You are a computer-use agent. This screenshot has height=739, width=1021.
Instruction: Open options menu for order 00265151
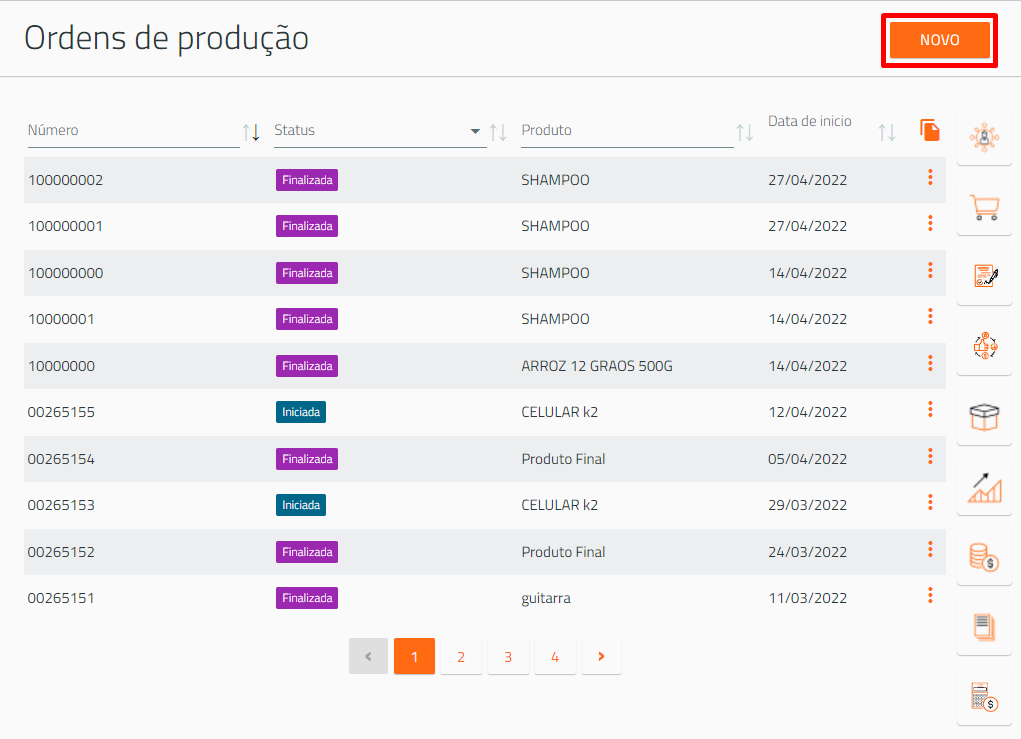pyautogui.click(x=930, y=596)
